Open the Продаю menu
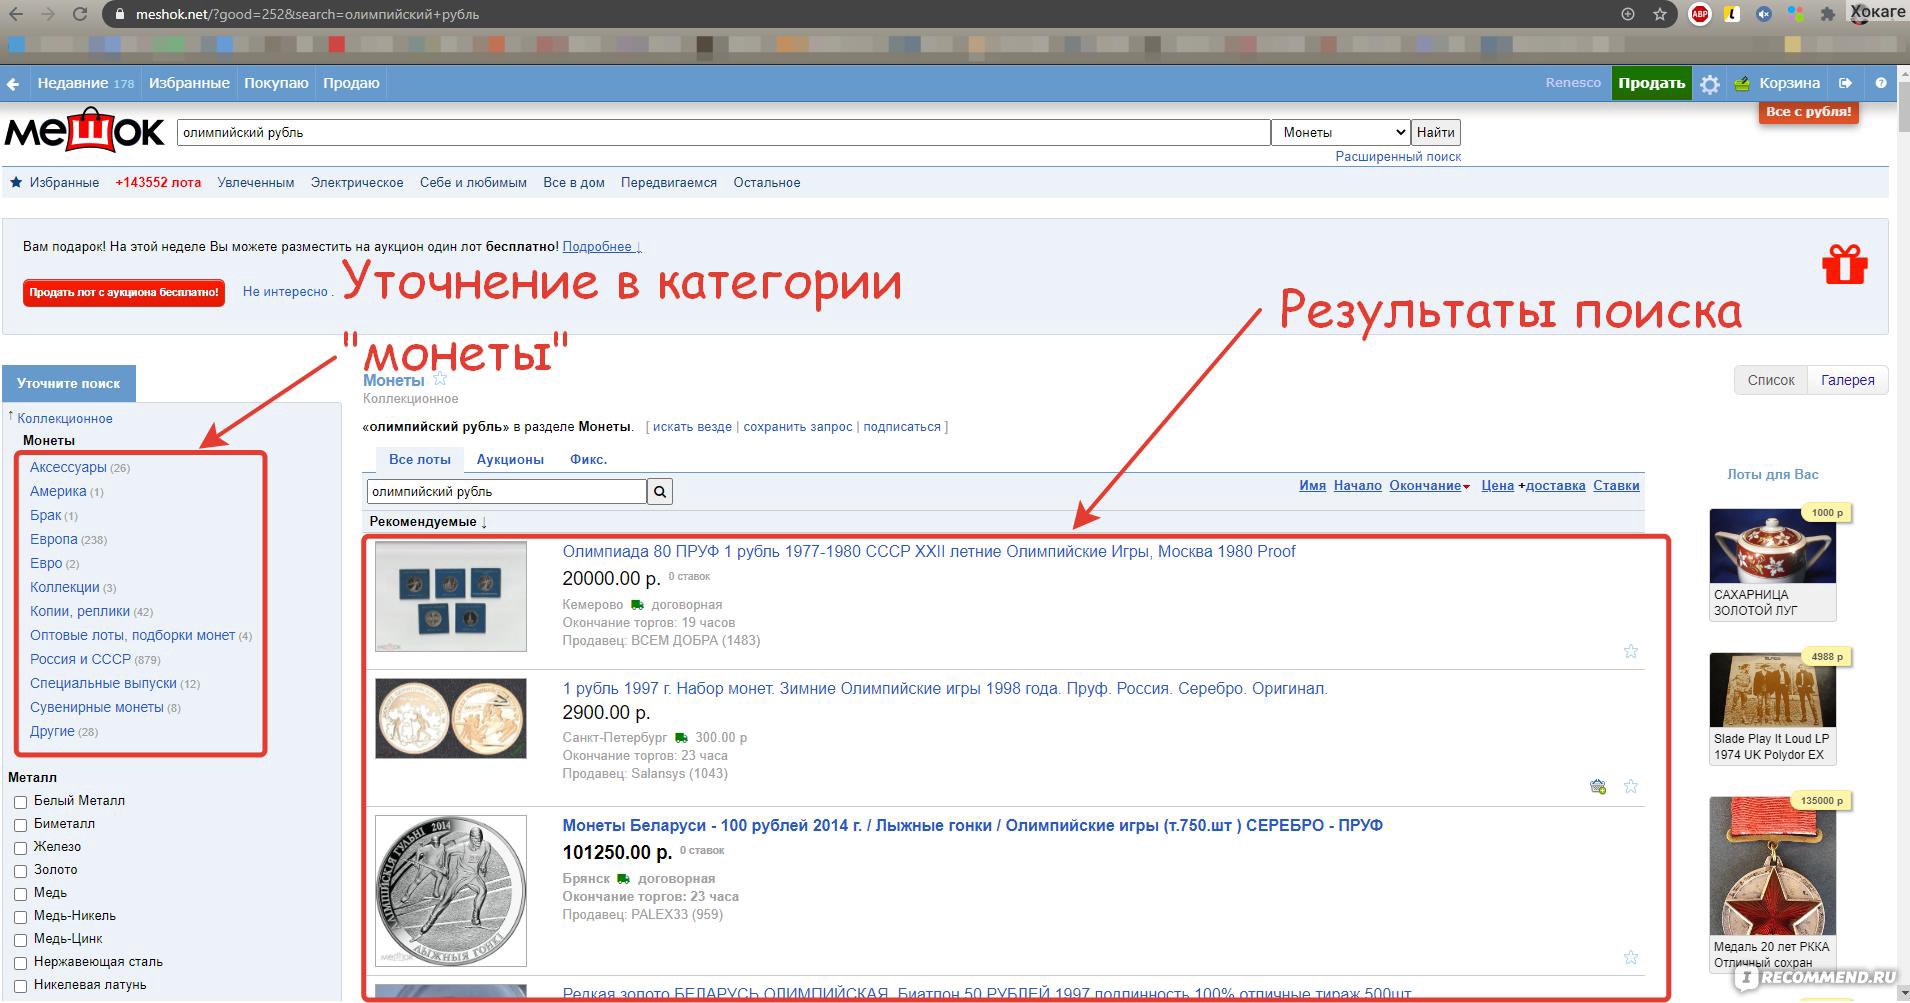The width and height of the screenshot is (1910, 1003). (351, 83)
